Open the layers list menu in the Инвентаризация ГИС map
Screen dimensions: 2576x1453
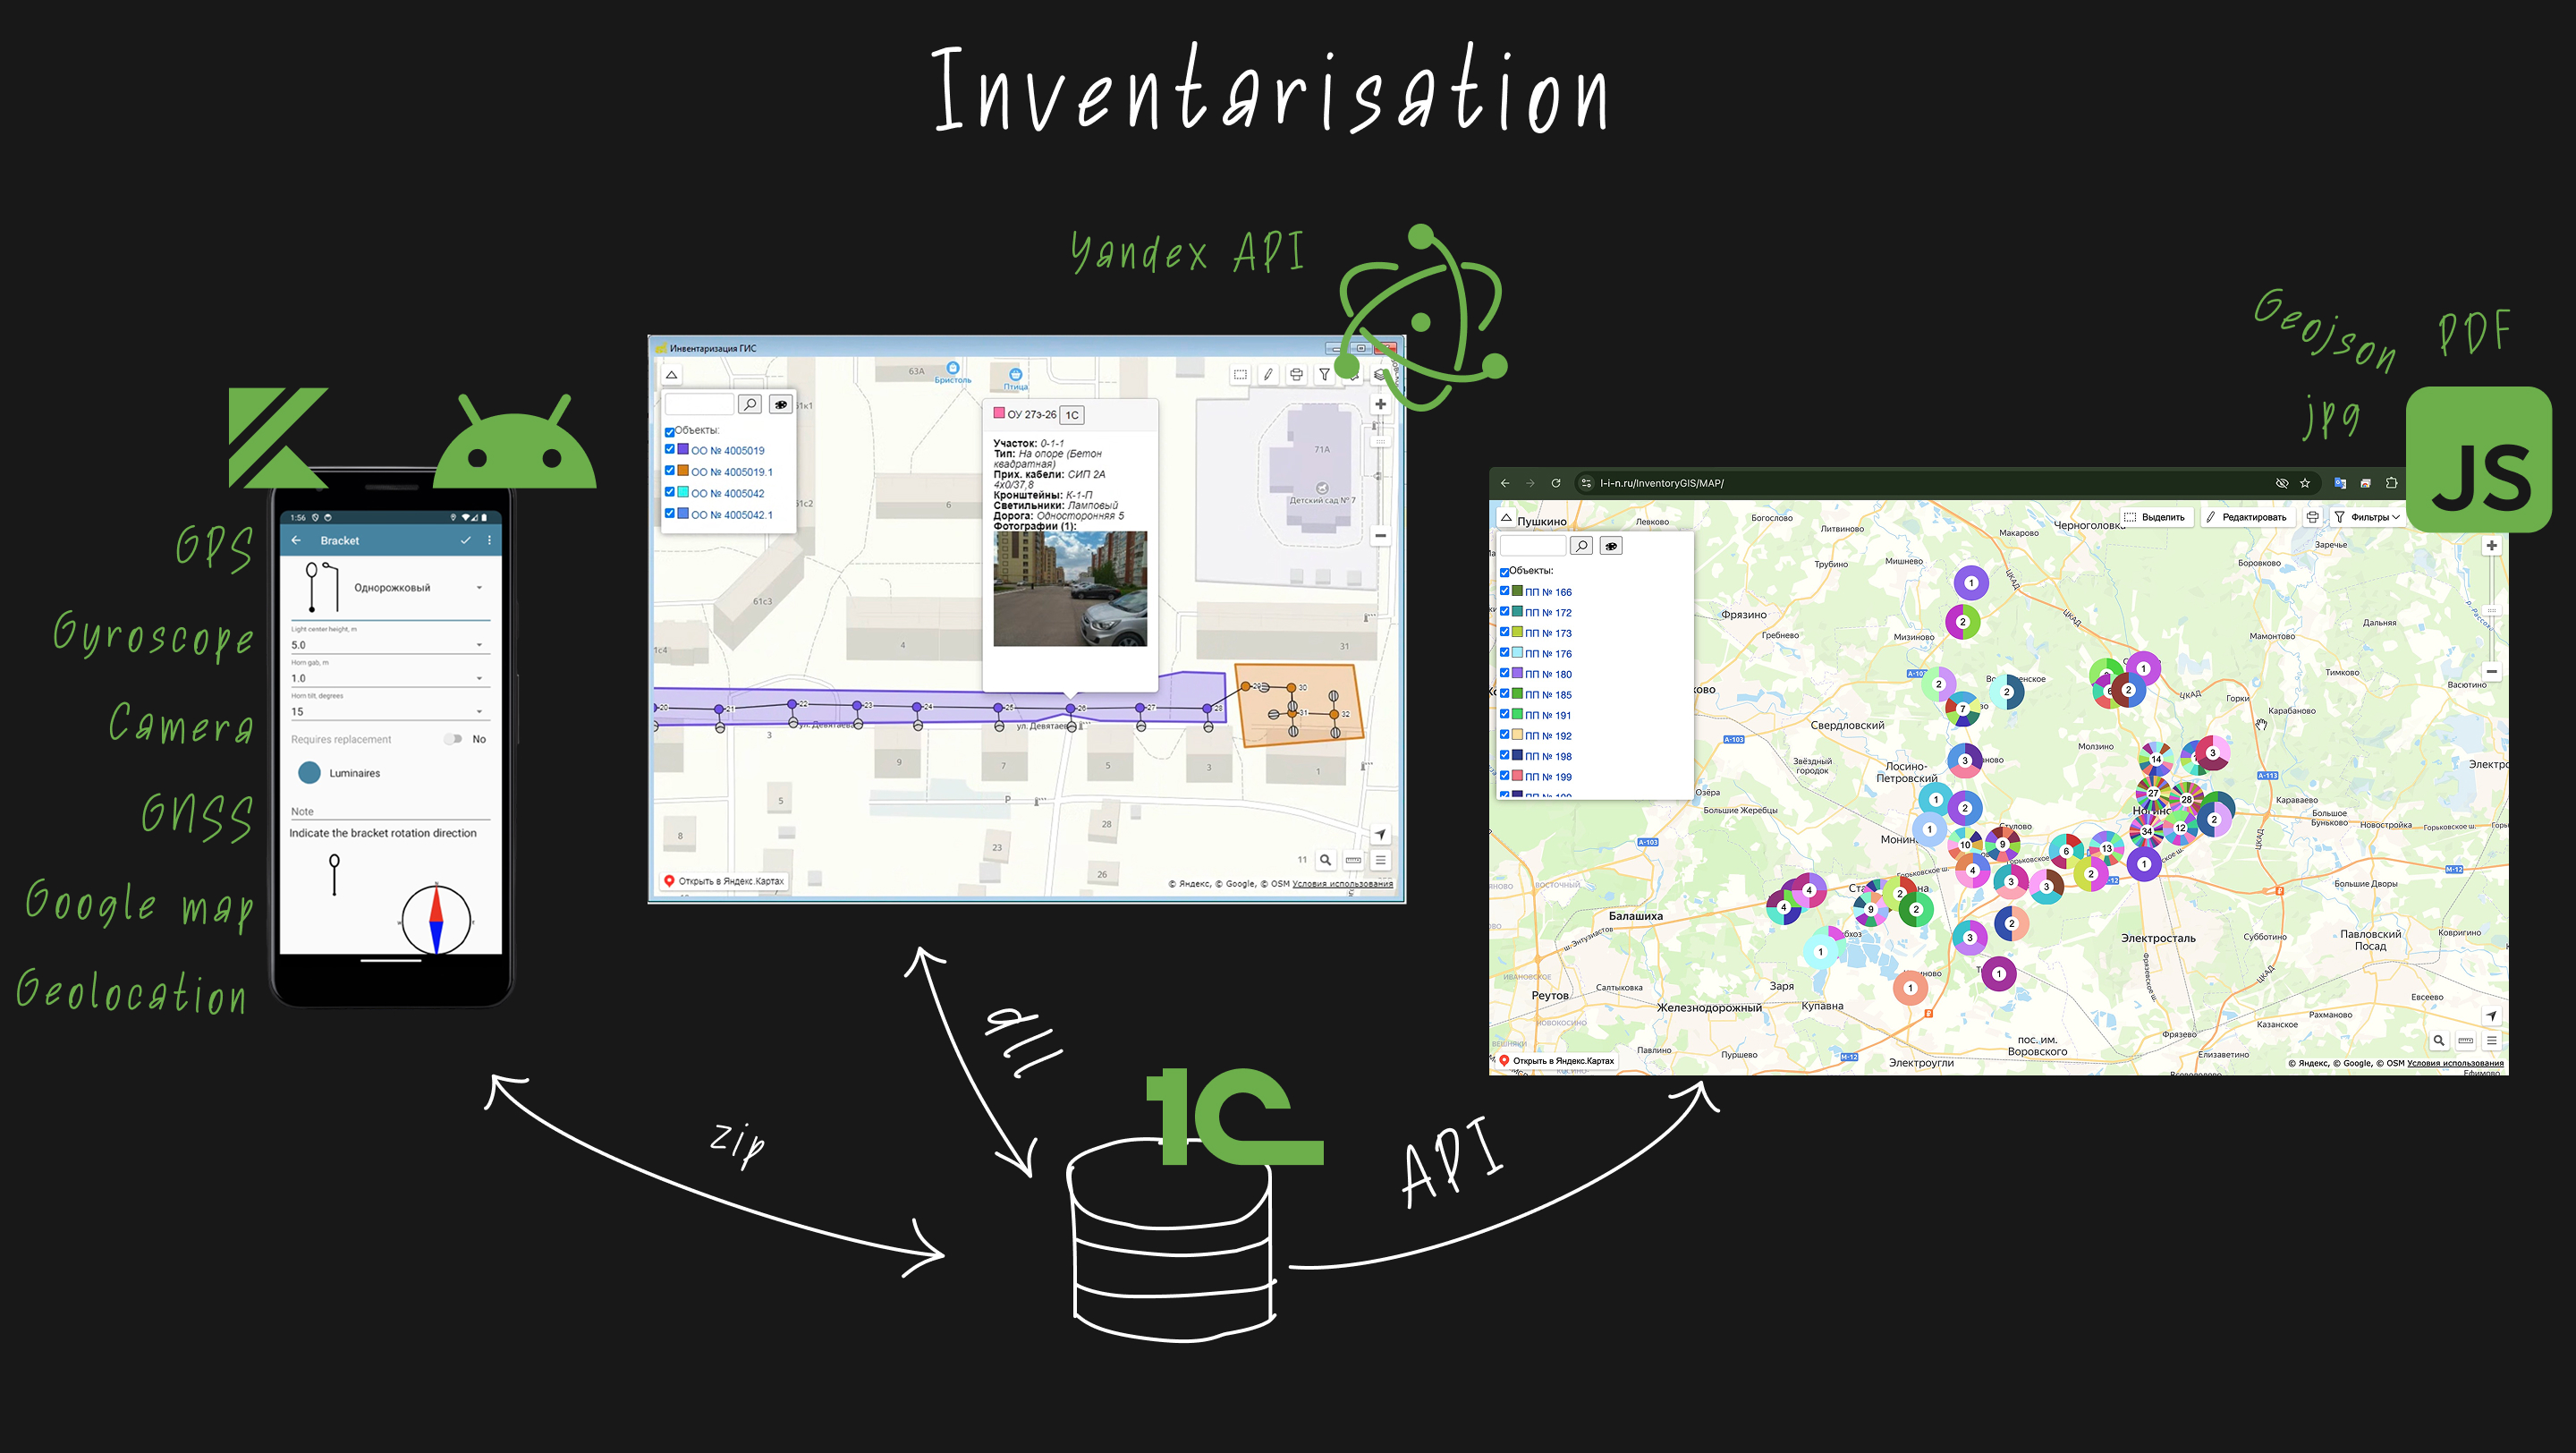point(1380,860)
